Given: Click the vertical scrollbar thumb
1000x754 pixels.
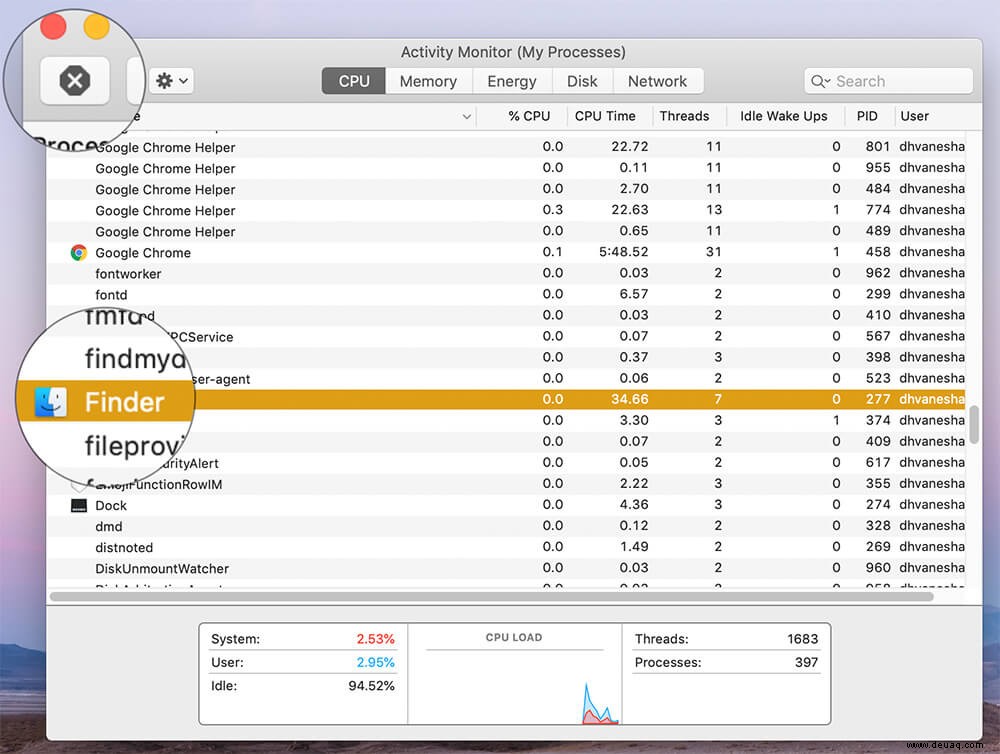Looking at the screenshot, I should pyautogui.click(x=973, y=424).
